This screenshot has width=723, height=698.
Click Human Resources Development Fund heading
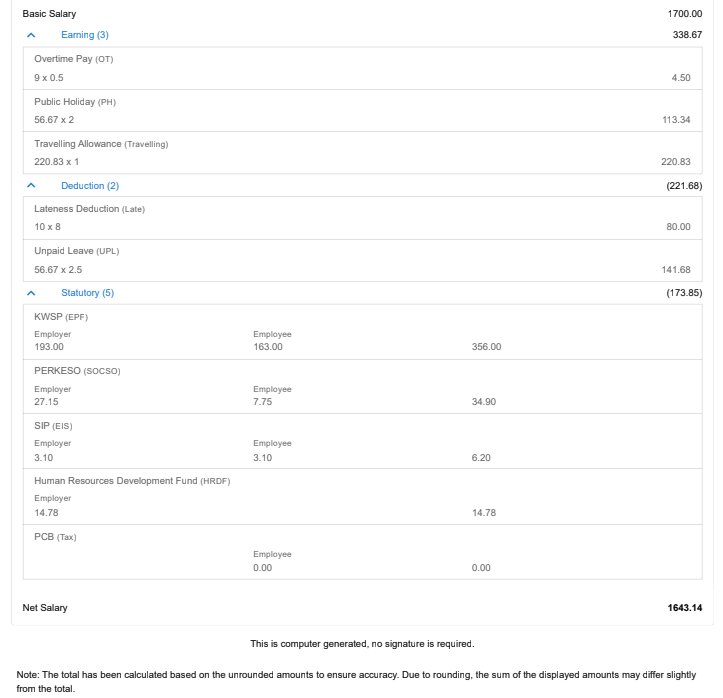click(131, 481)
